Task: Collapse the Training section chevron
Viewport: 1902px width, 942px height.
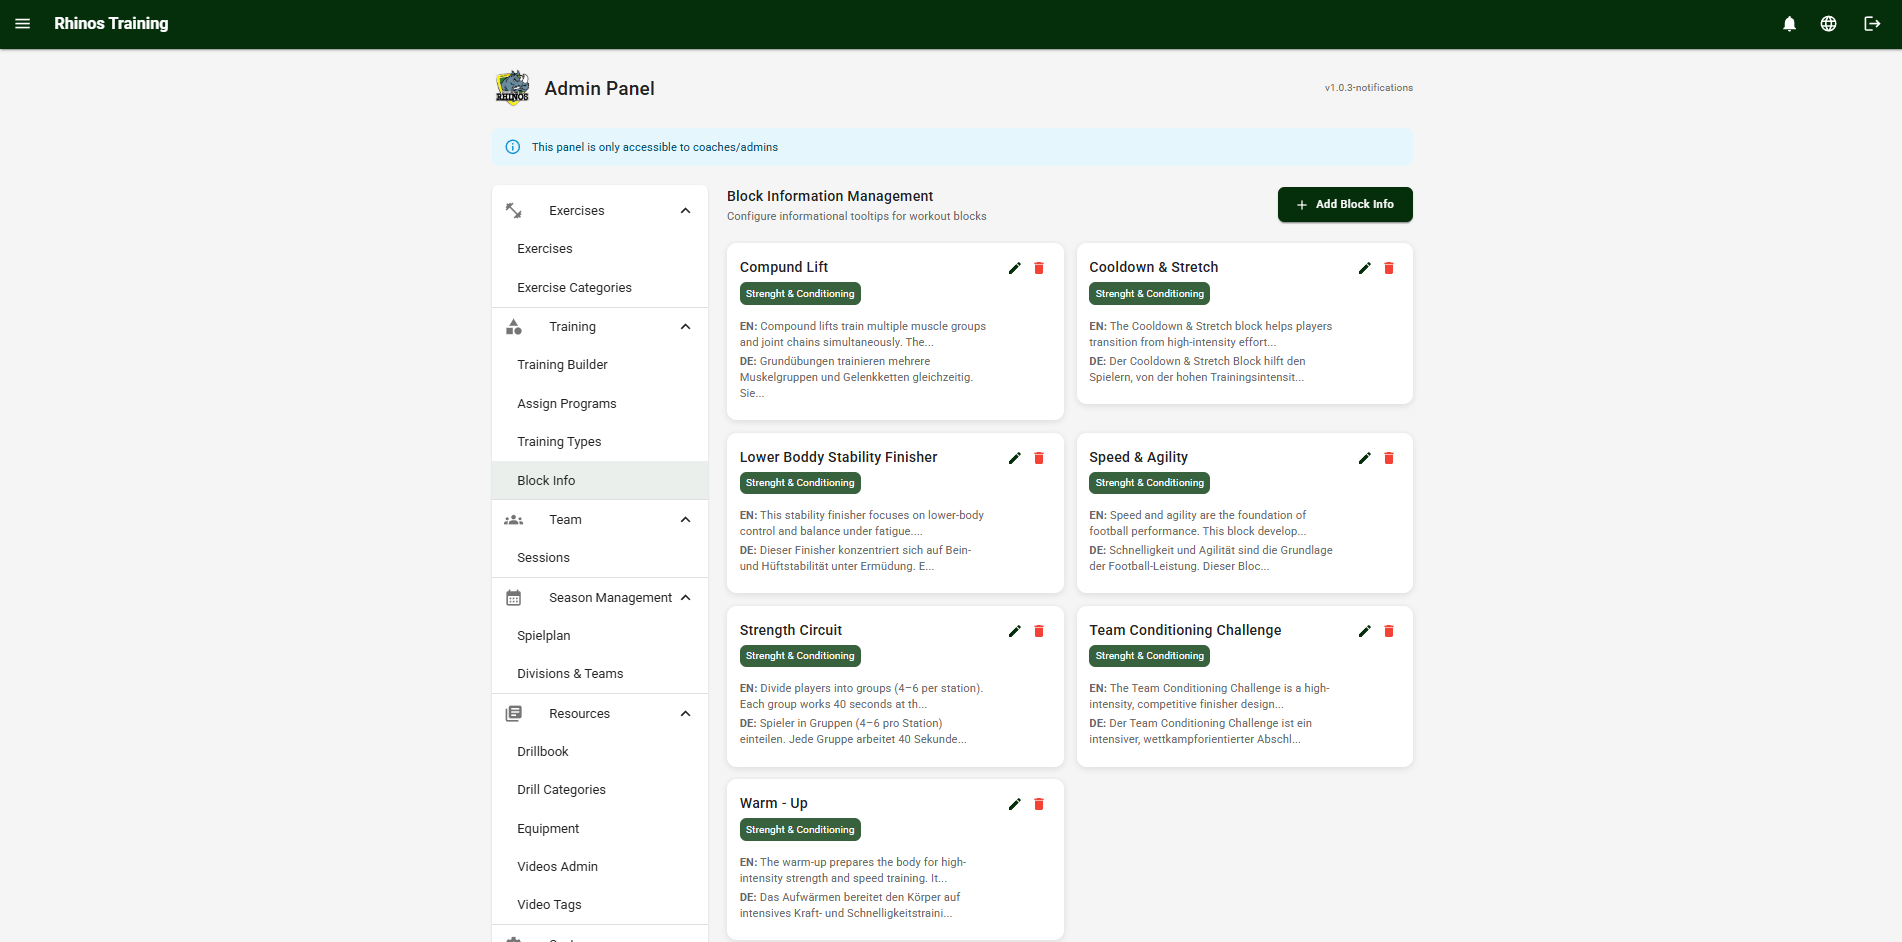Action: [x=686, y=327]
